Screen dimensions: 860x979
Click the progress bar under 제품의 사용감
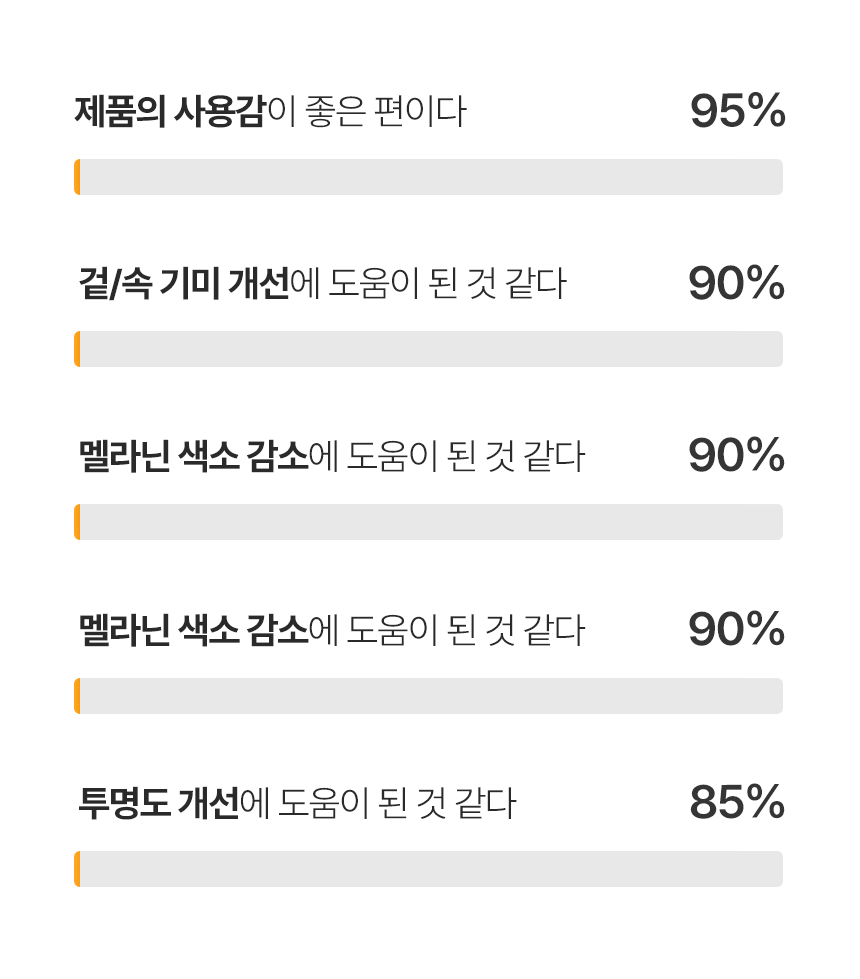point(430,177)
